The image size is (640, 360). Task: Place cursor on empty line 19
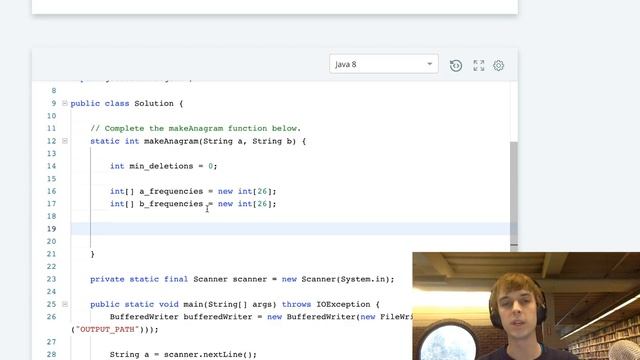coord(290,229)
